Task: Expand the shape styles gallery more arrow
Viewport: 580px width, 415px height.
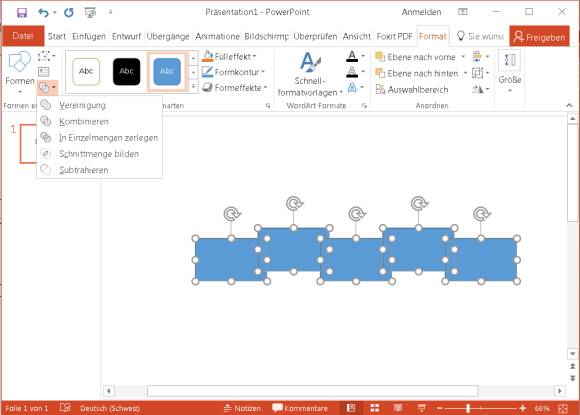Action: [193, 87]
